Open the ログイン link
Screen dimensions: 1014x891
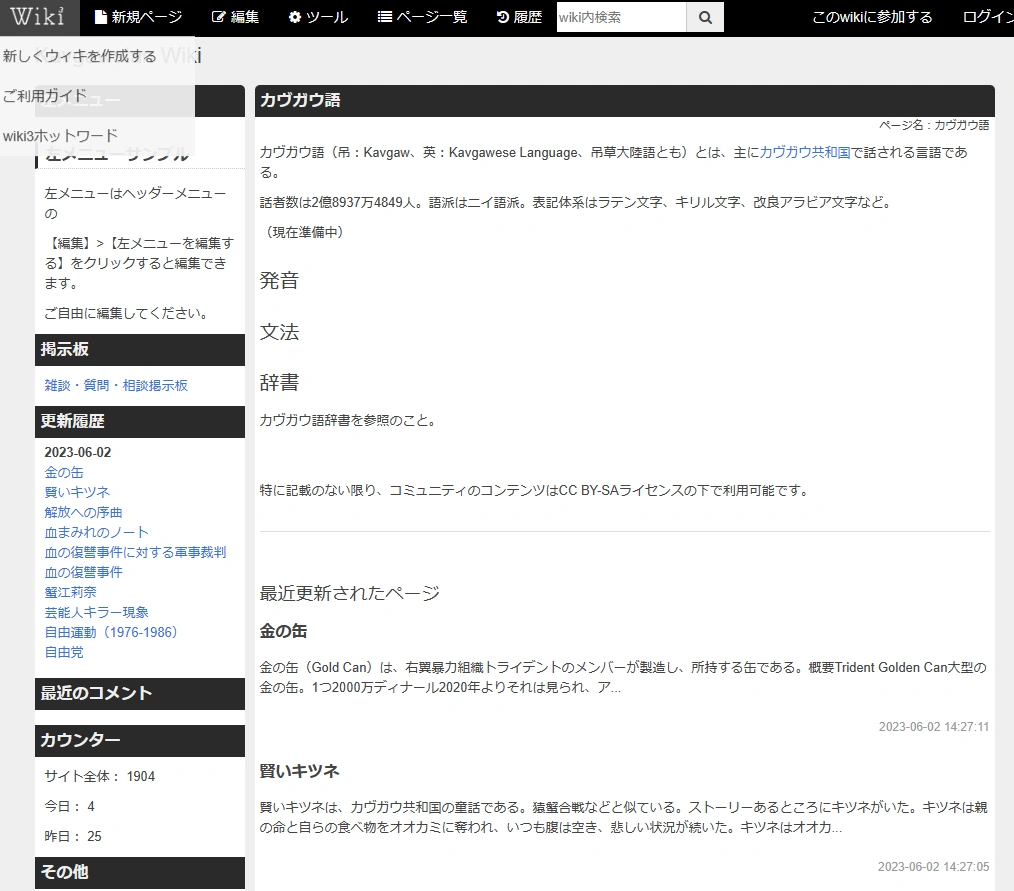pos(988,17)
